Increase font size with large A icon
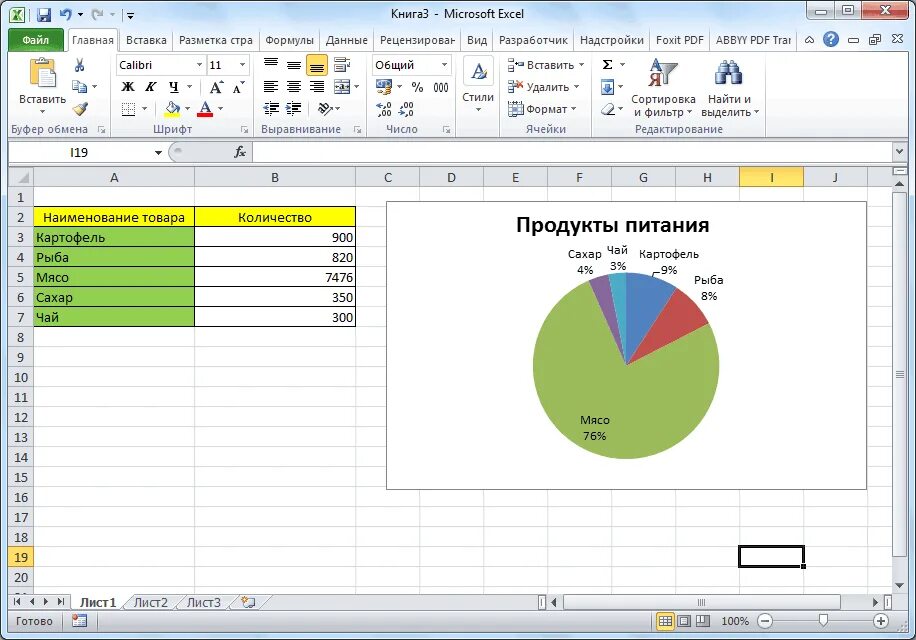Viewport: 916px width, 640px height. click(x=216, y=88)
